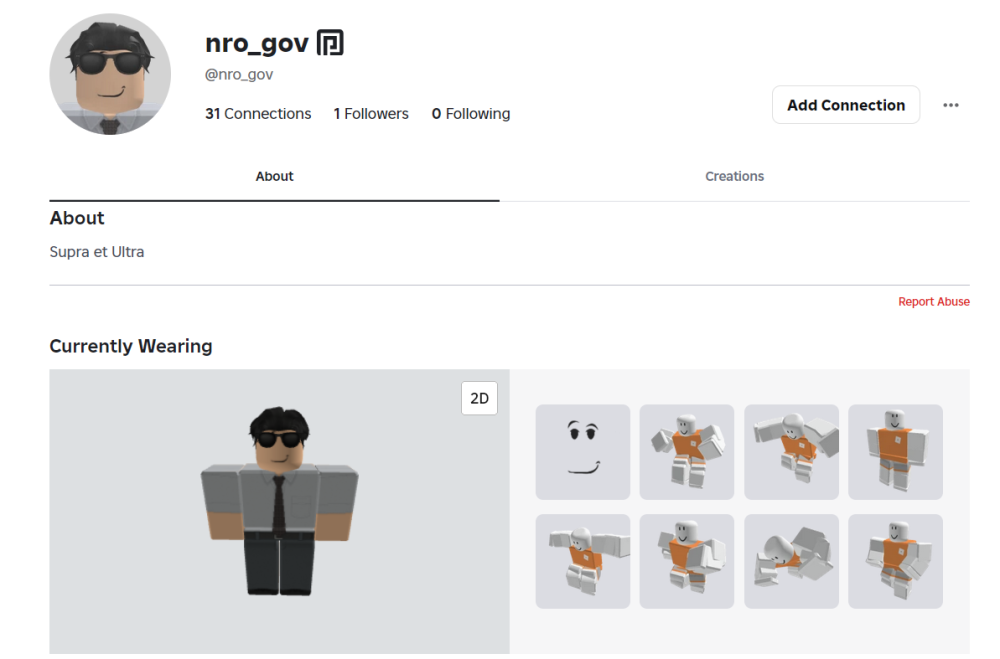This screenshot has height=659, width=1000.
Task: View the 31 Connections list
Action: tap(258, 114)
